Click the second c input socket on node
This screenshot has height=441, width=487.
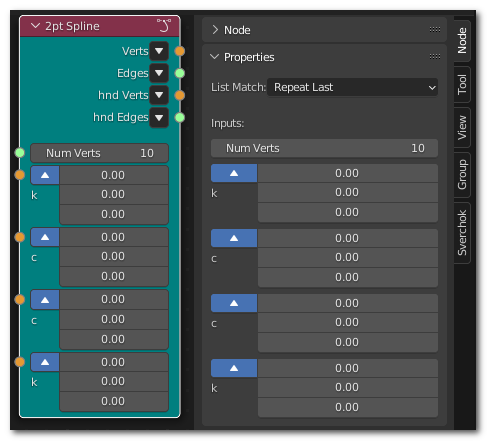click(20, 299)
